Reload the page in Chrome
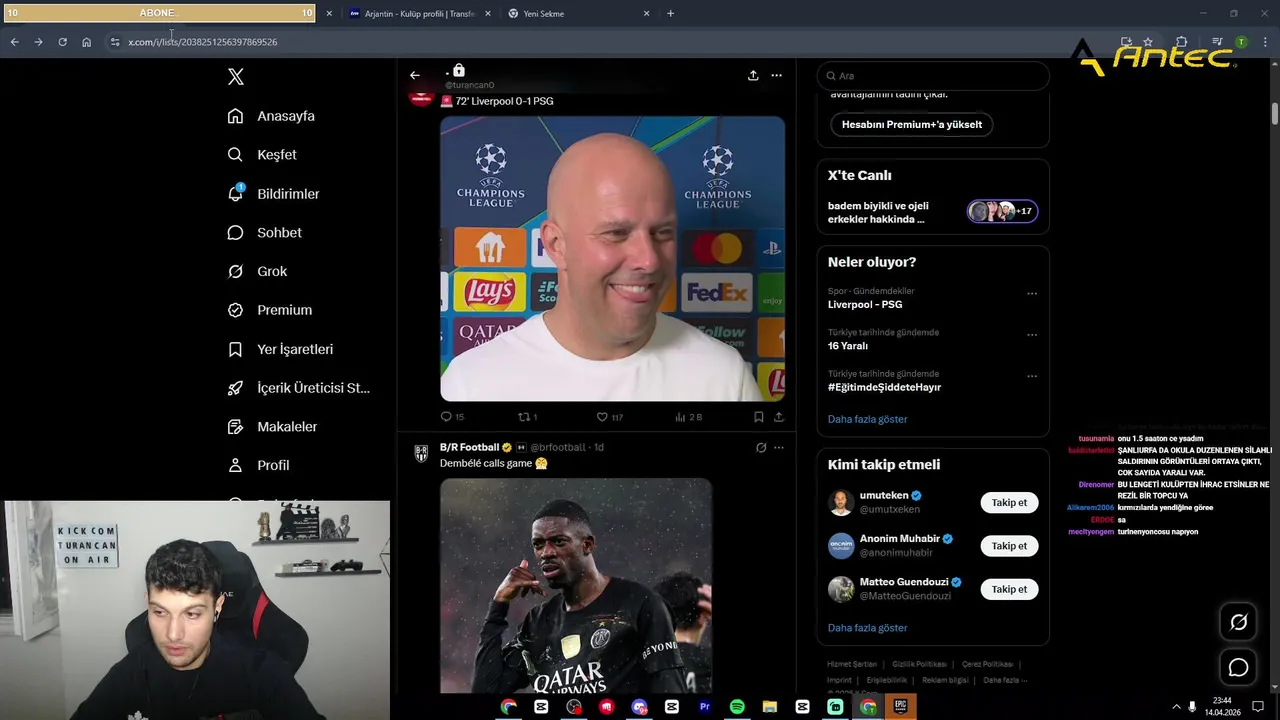Screen dimensions: 1280x720 (62, 42)
